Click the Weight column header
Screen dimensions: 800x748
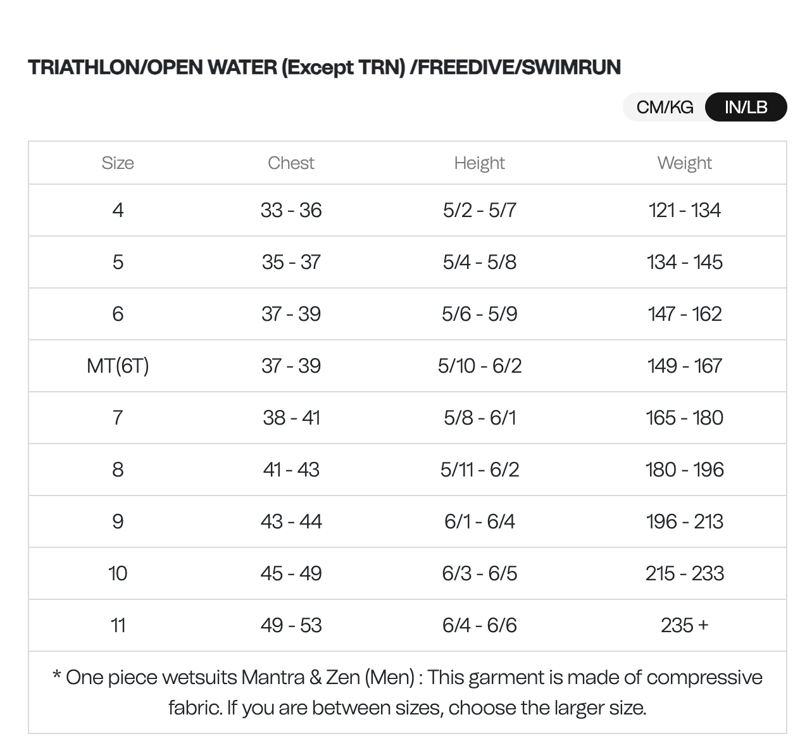(x=686, y=163)
